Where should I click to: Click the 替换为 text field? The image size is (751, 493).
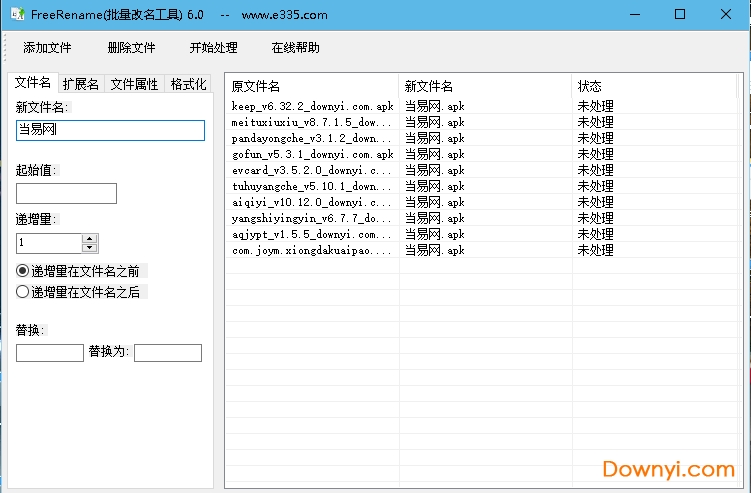[167, 352]
